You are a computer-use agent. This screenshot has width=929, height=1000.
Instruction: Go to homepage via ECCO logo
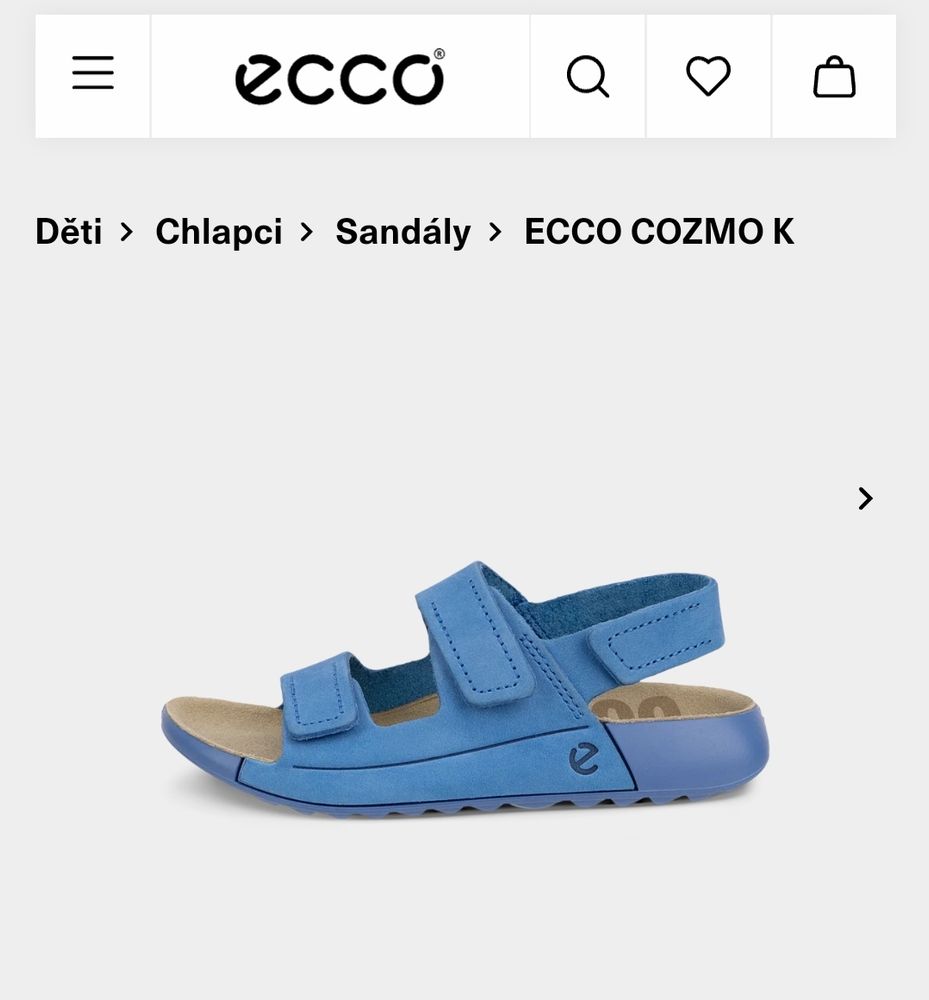tap(340, 77)
